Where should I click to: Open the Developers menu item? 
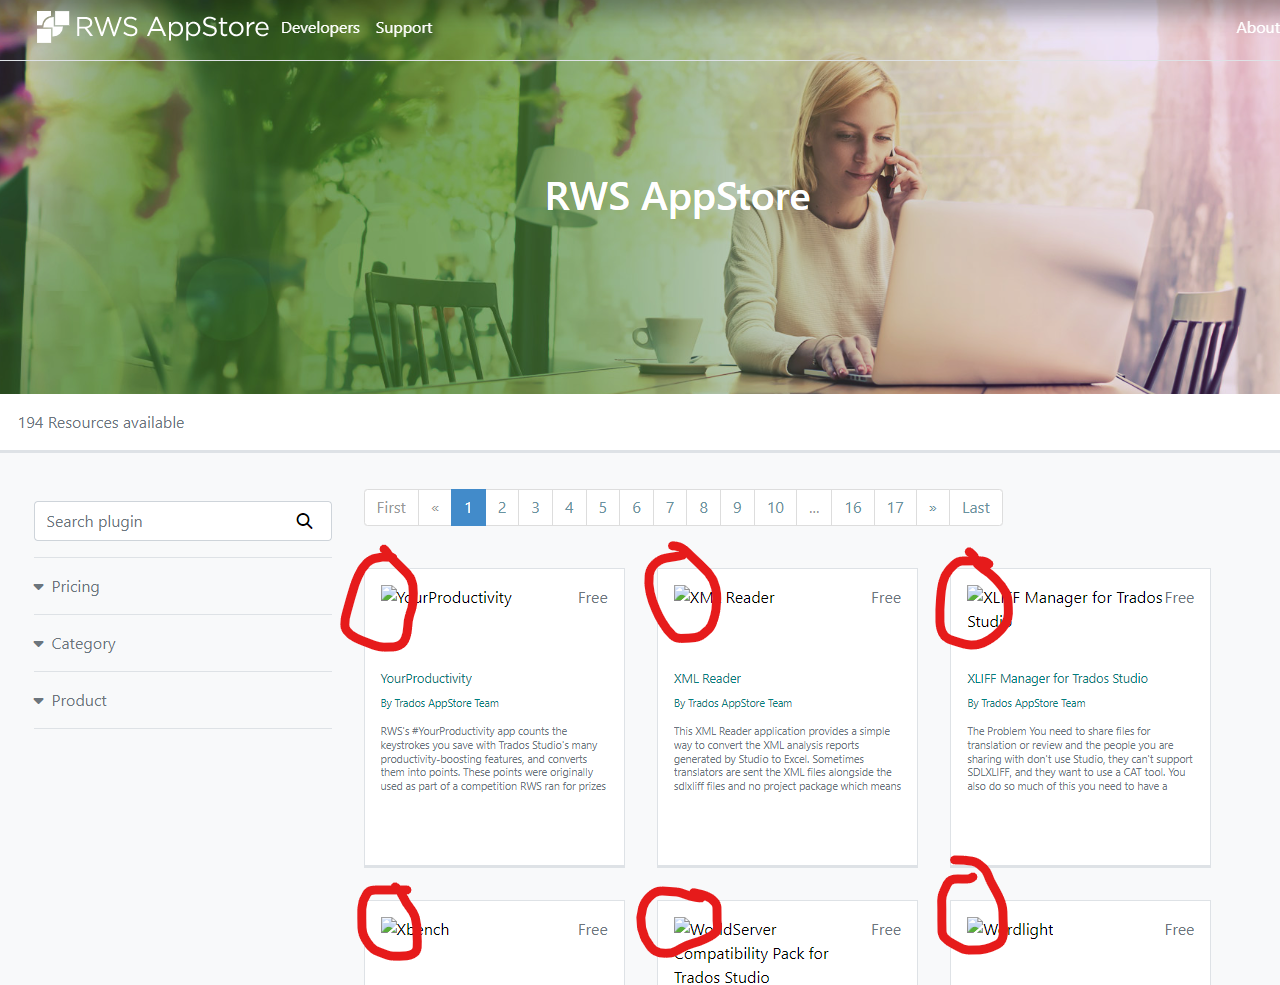point(320,27)
